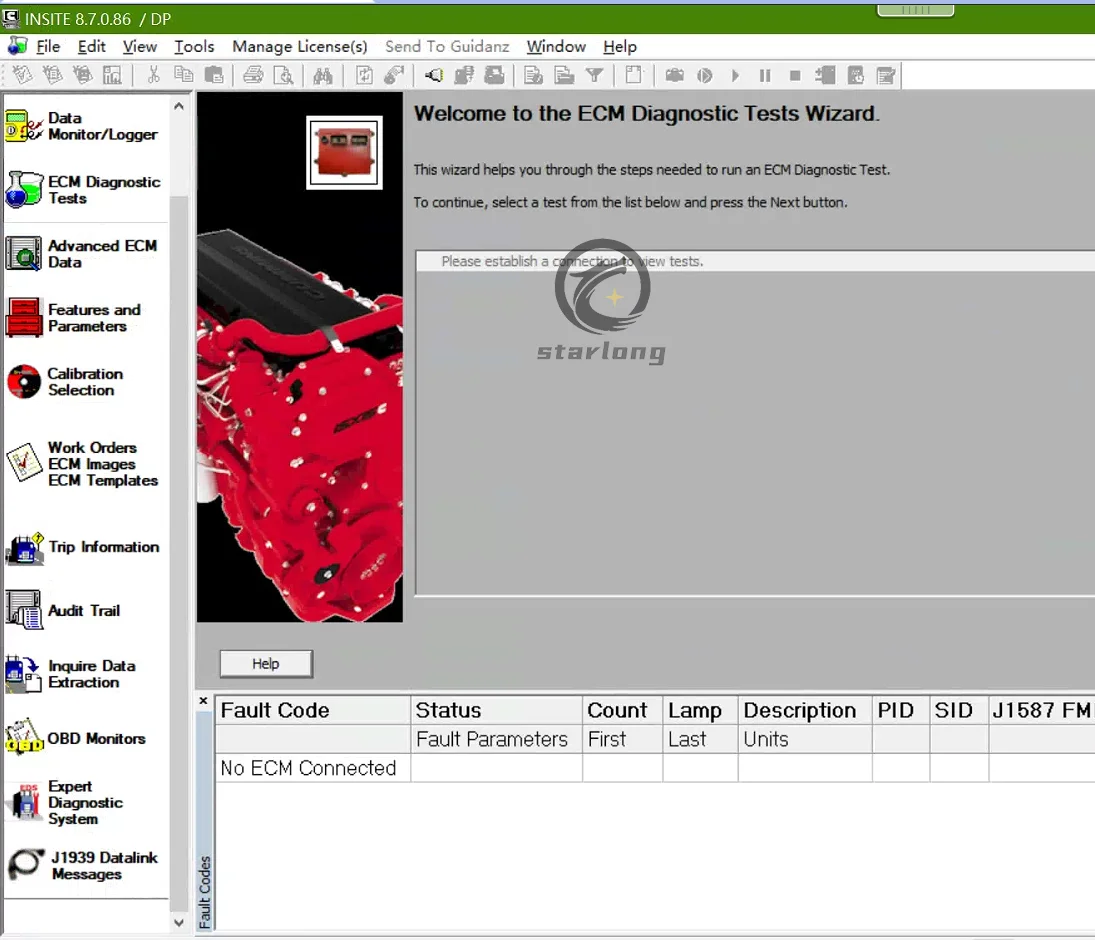Open Expert Diagnostic System

coord(83,803)
